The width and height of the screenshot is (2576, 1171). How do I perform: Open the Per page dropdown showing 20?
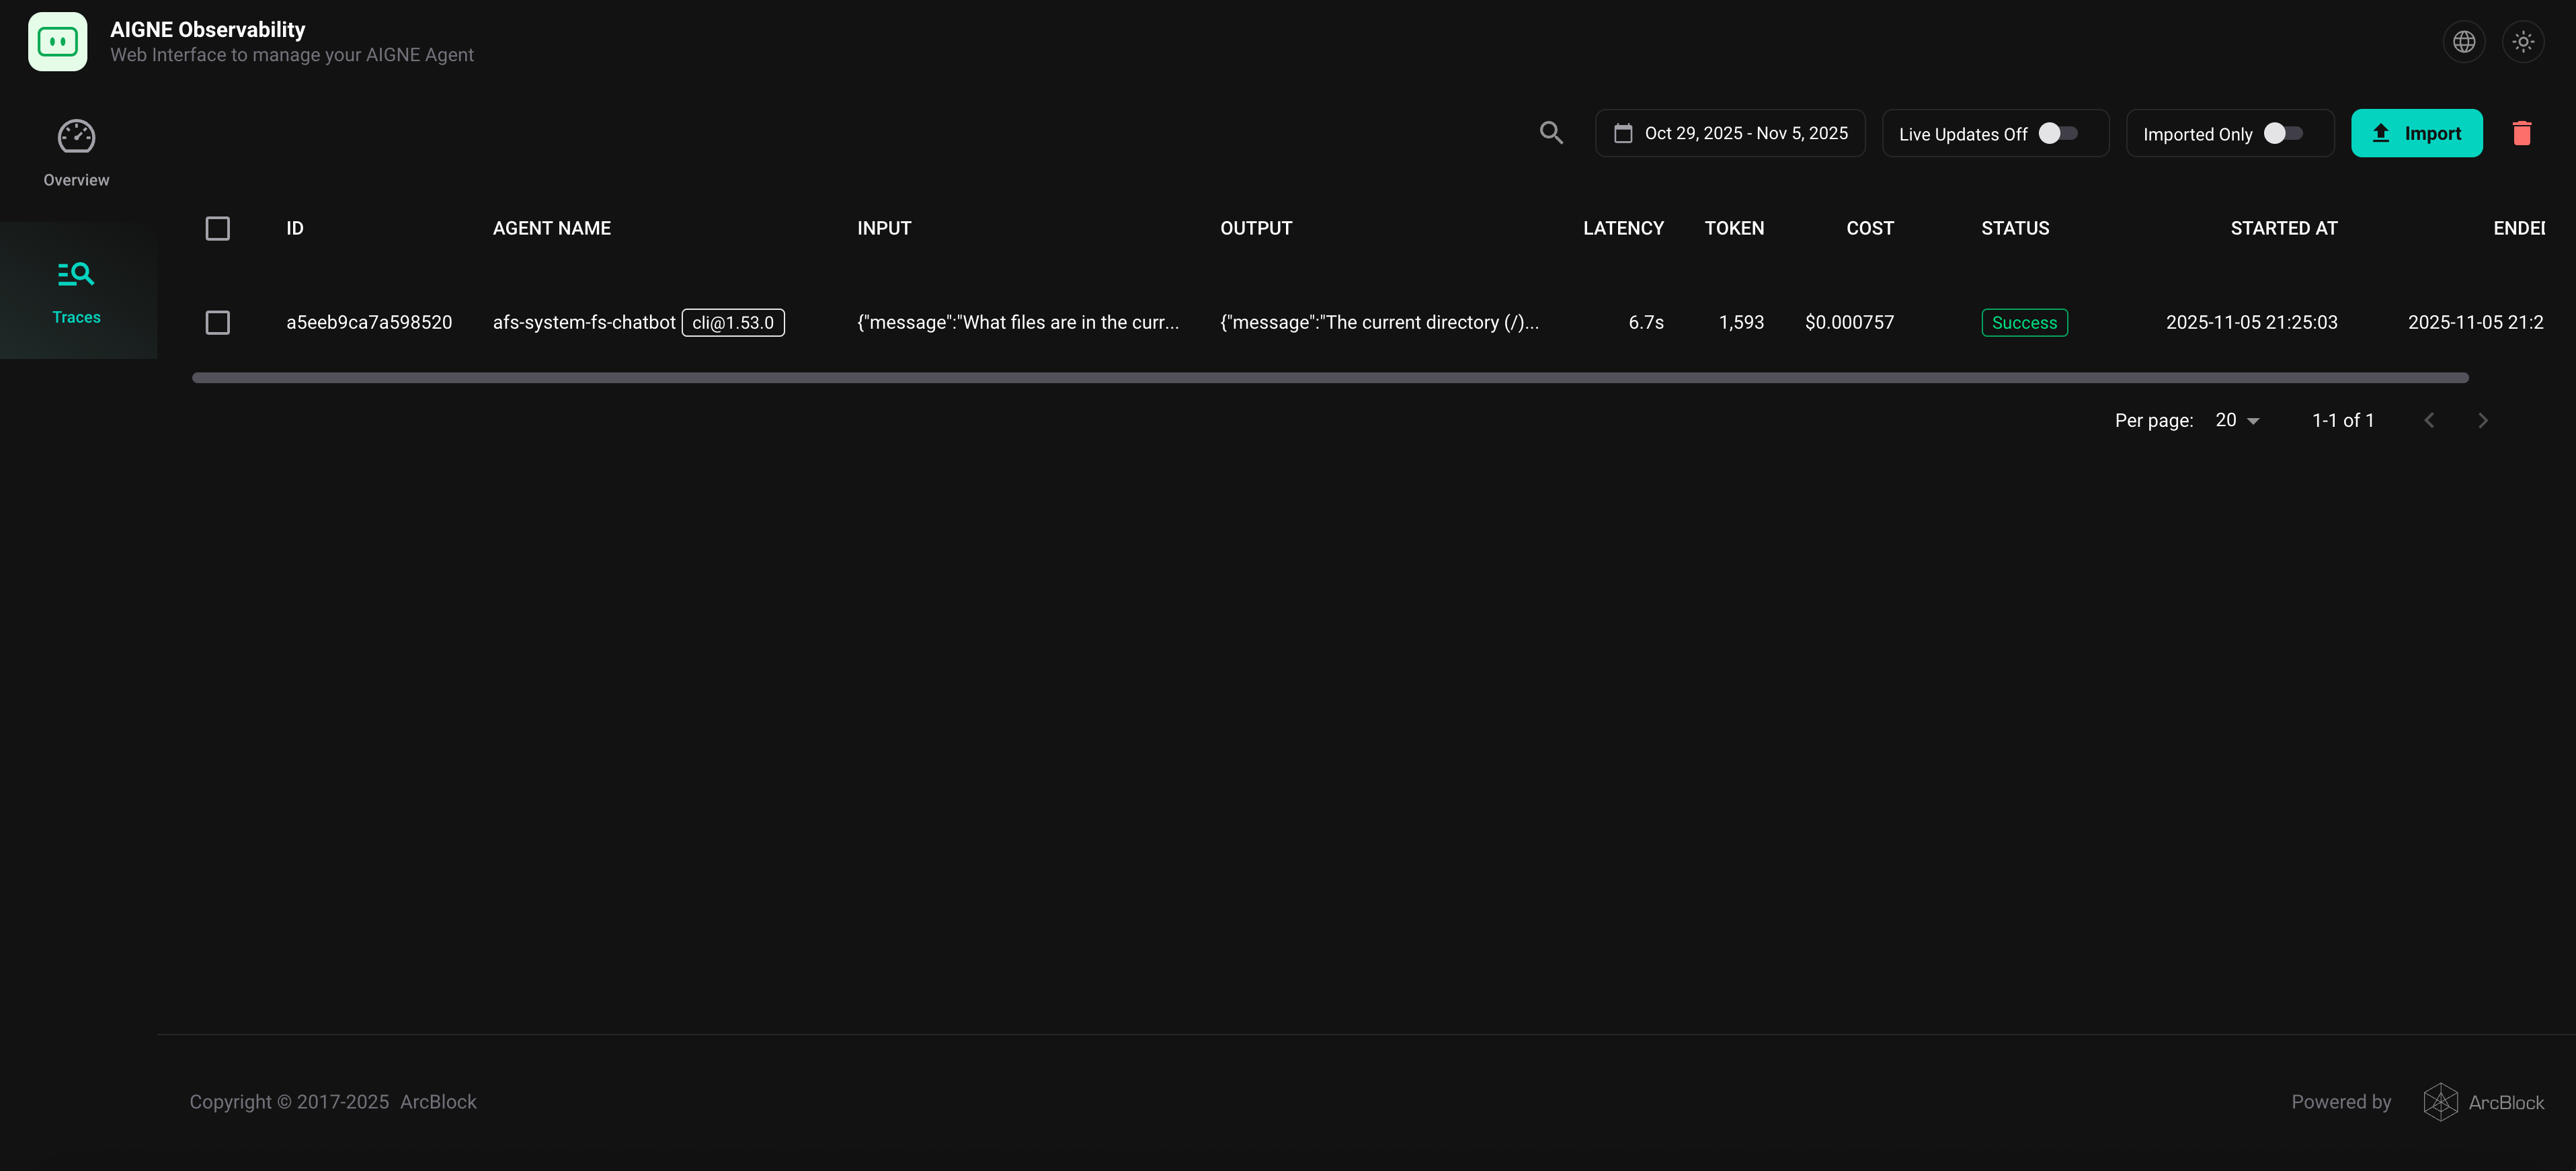pos(2236,420)
